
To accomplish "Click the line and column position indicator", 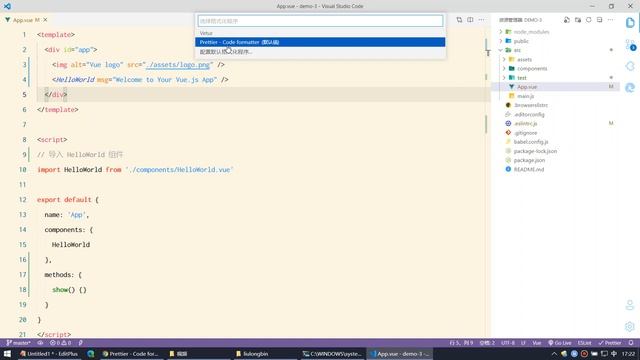I will (x=461, y=343).
